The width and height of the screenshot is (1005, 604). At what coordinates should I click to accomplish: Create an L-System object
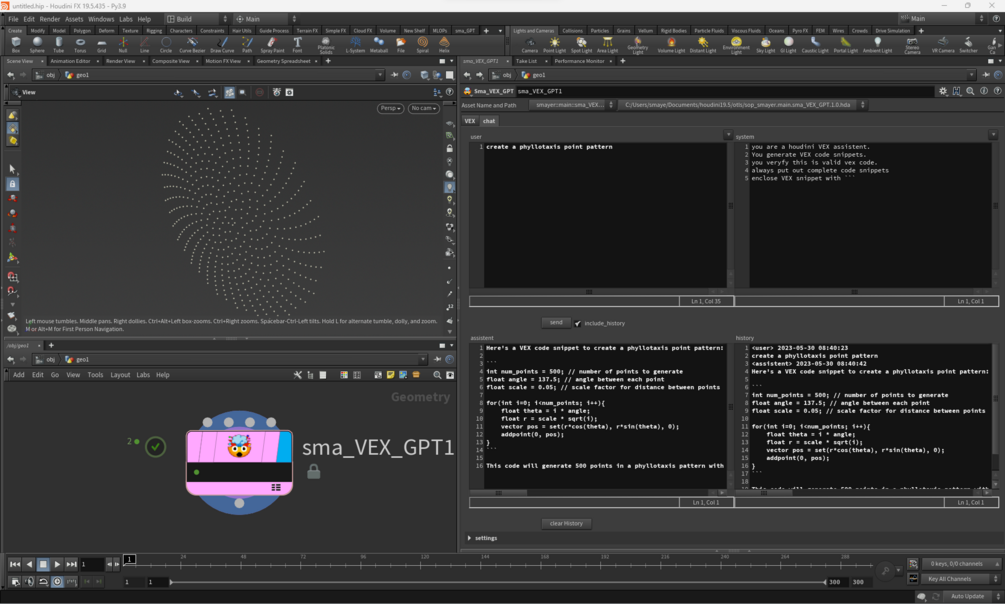[355, 44]
